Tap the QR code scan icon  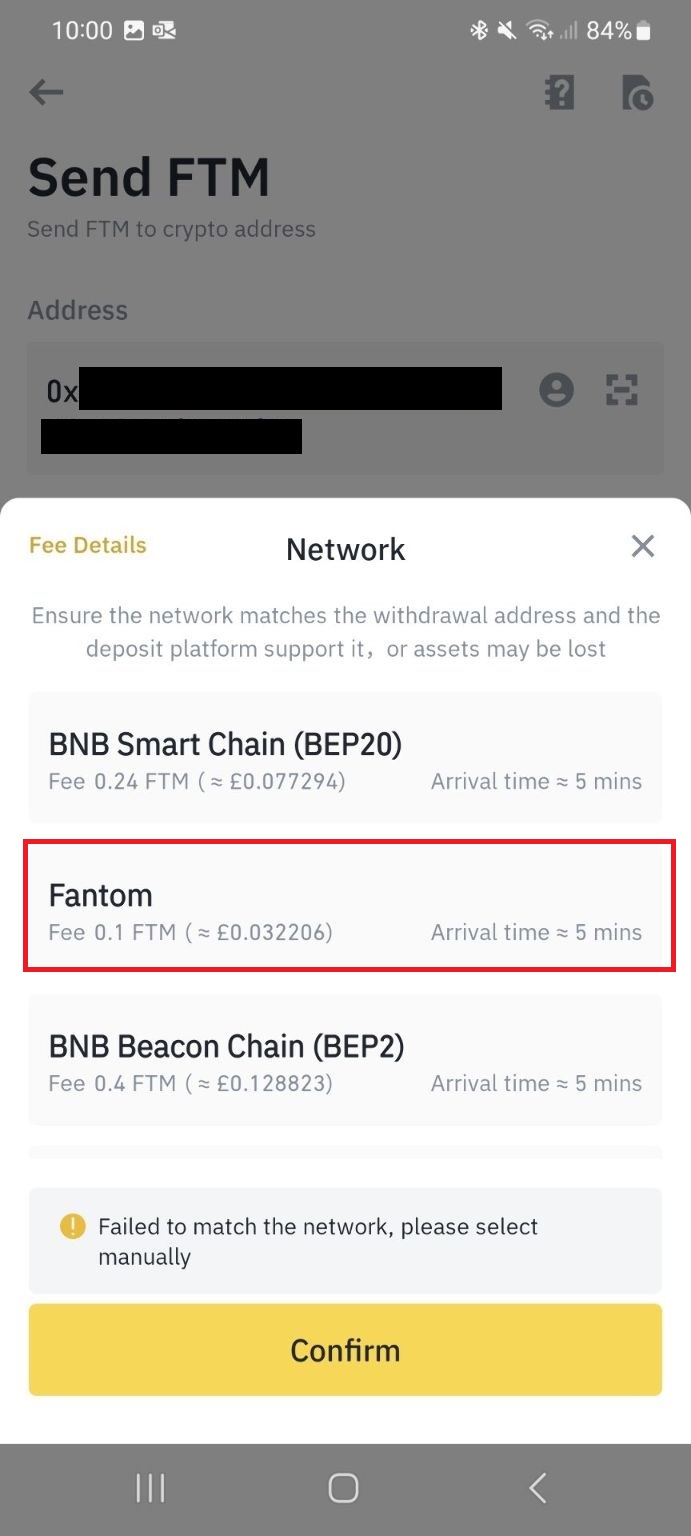[x=621, y=389]
